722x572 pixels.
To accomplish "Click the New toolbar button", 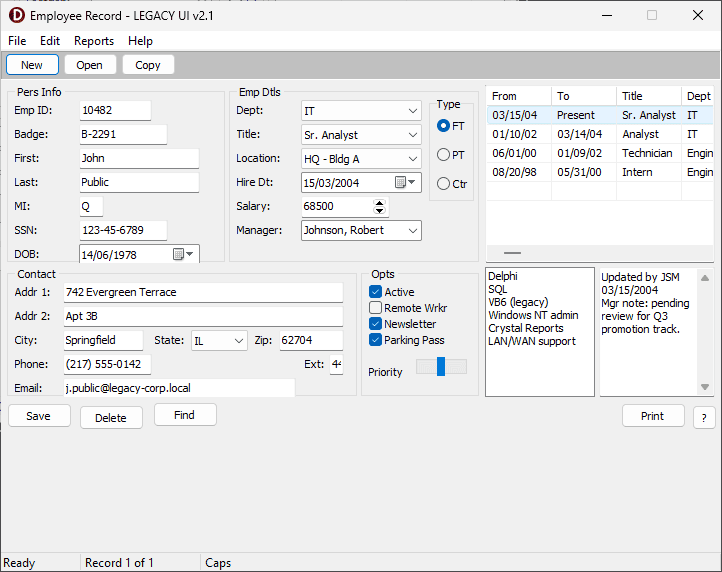I will [x=32, y=65].
